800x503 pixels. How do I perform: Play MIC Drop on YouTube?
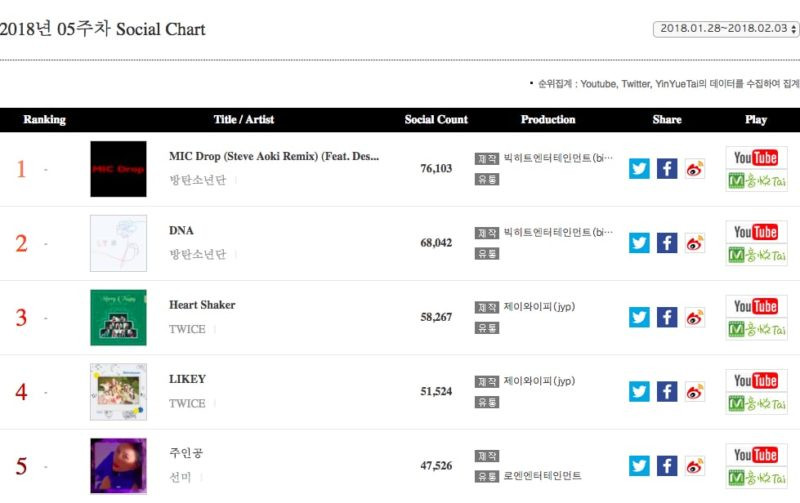(x=756, y=158)
